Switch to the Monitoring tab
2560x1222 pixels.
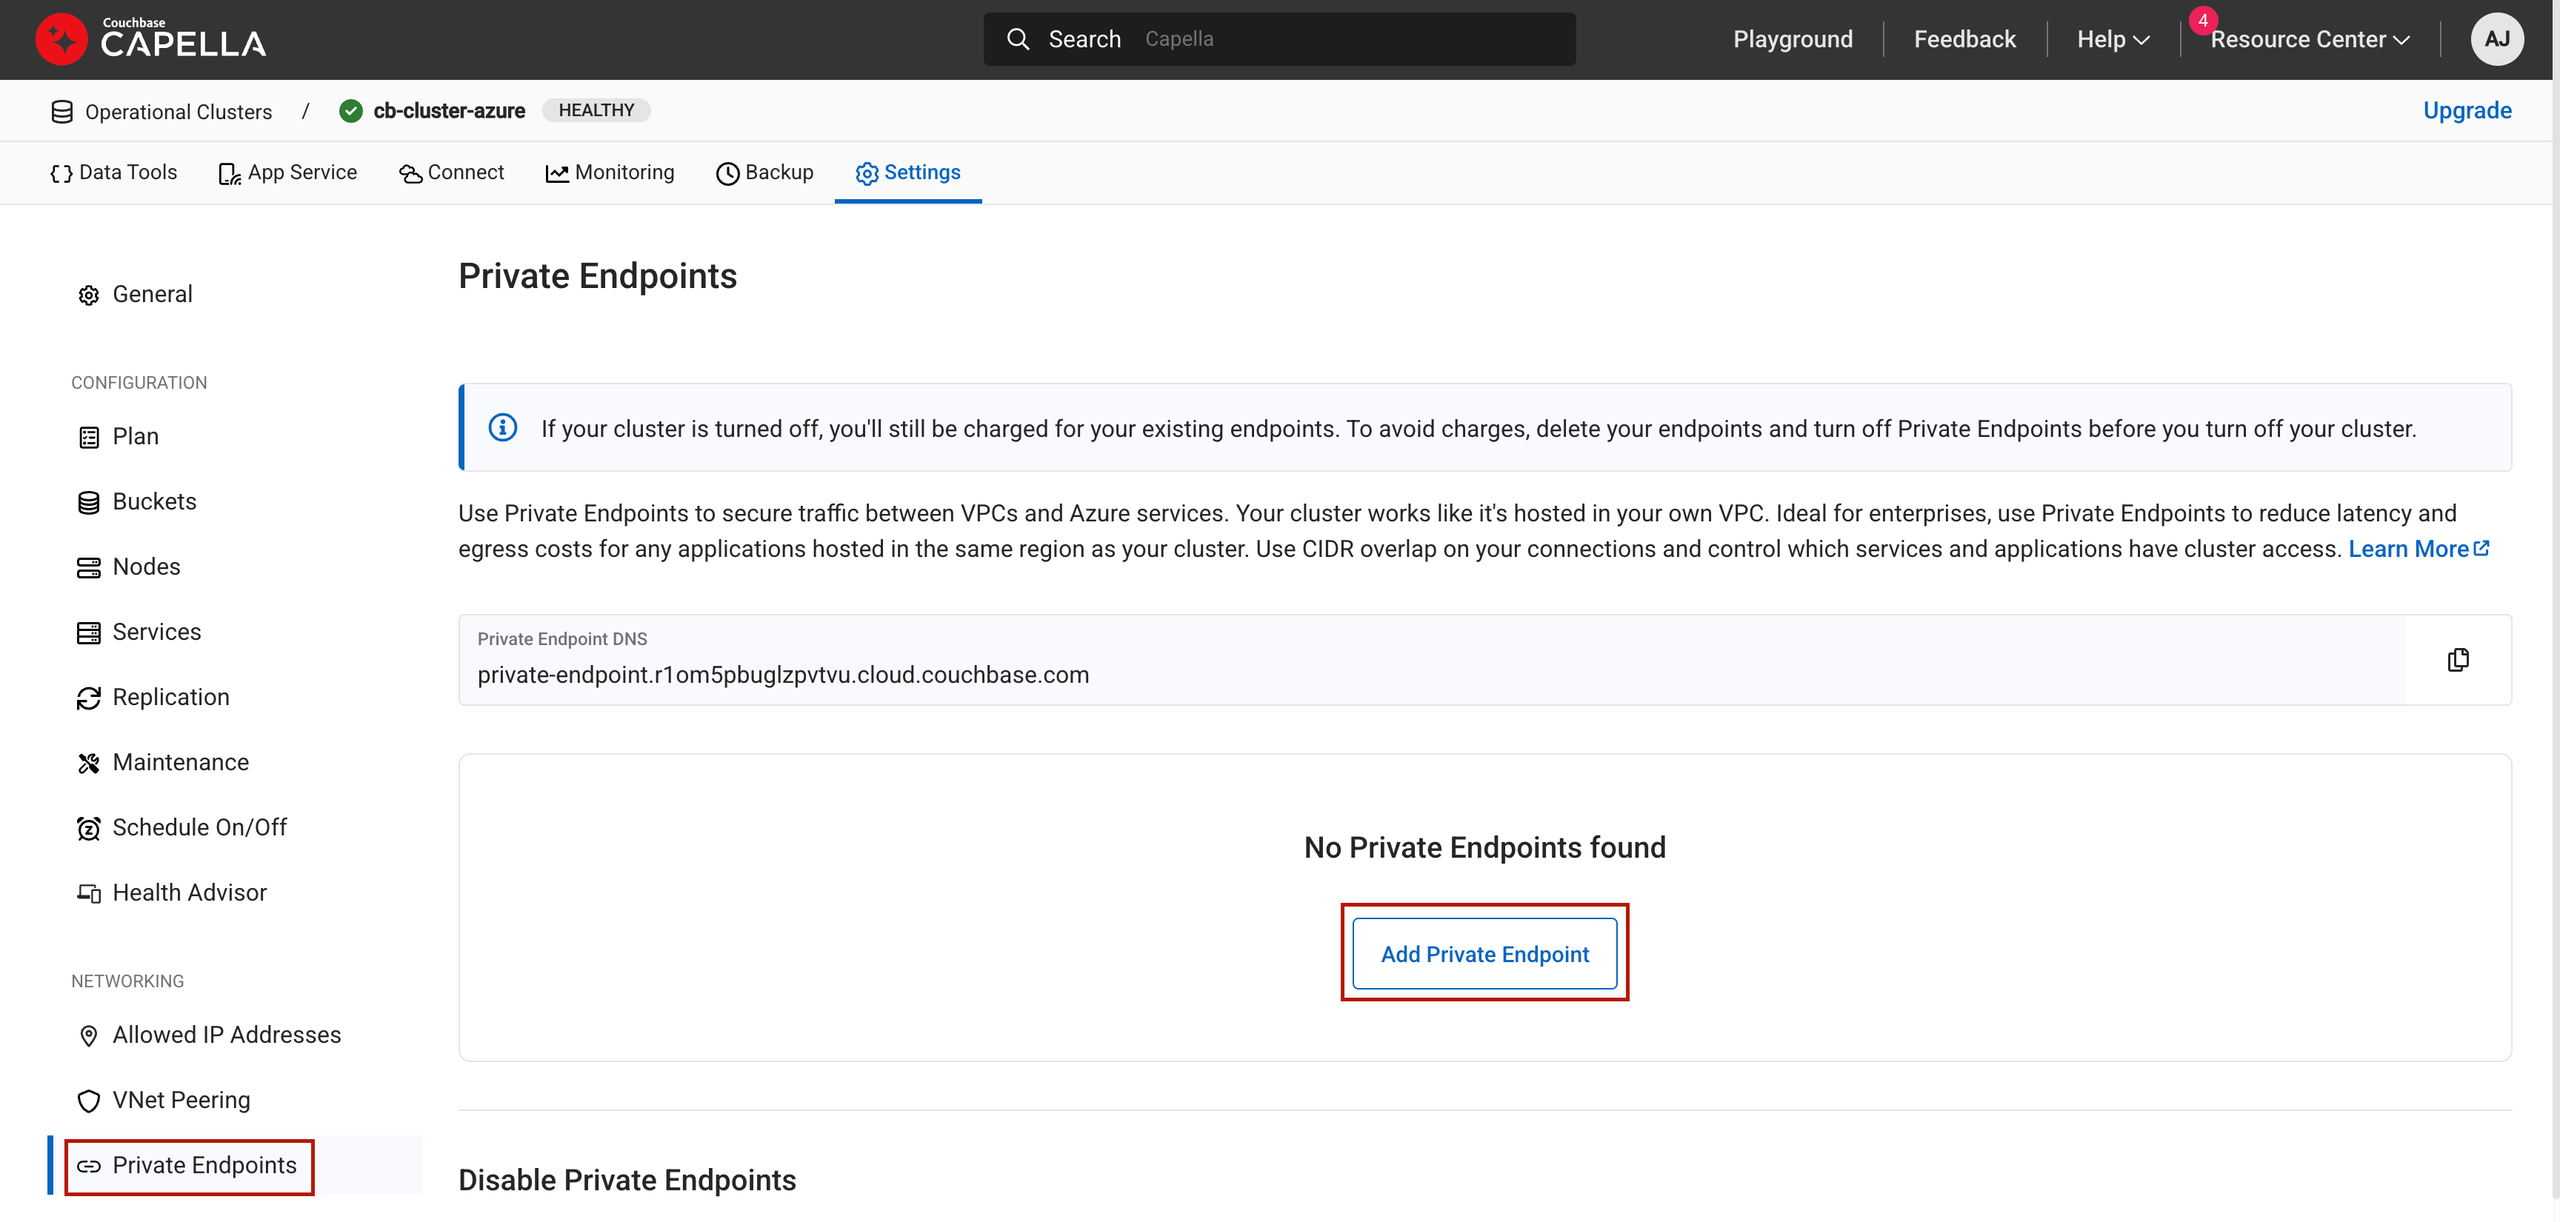tap(610, 172)
